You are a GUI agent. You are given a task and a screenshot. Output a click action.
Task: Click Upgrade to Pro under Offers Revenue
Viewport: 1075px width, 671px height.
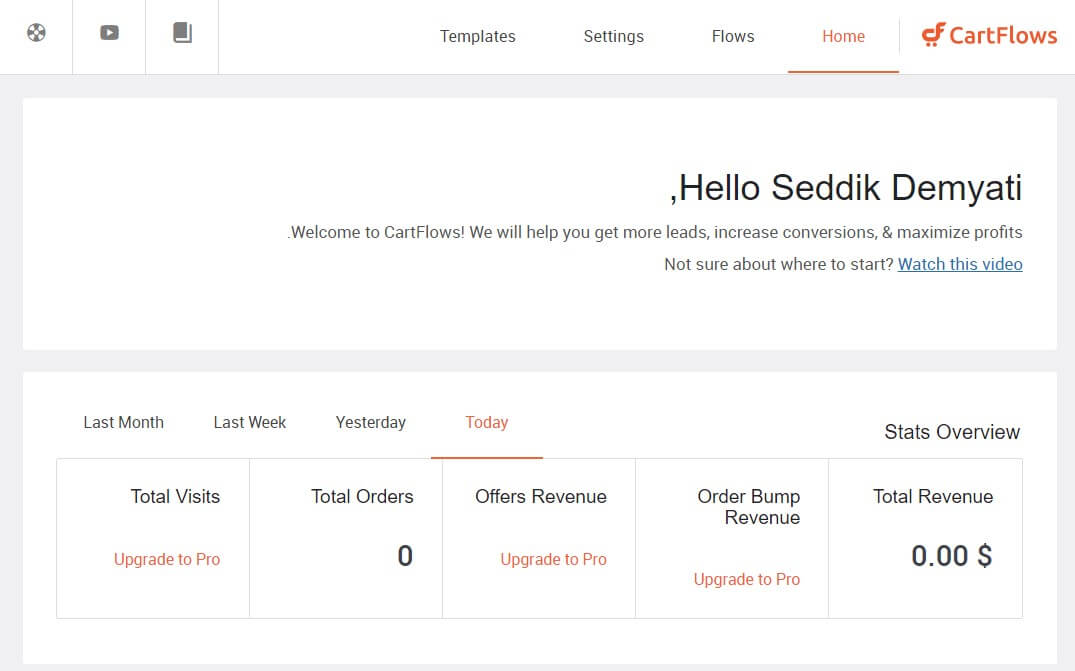(553, 559)
